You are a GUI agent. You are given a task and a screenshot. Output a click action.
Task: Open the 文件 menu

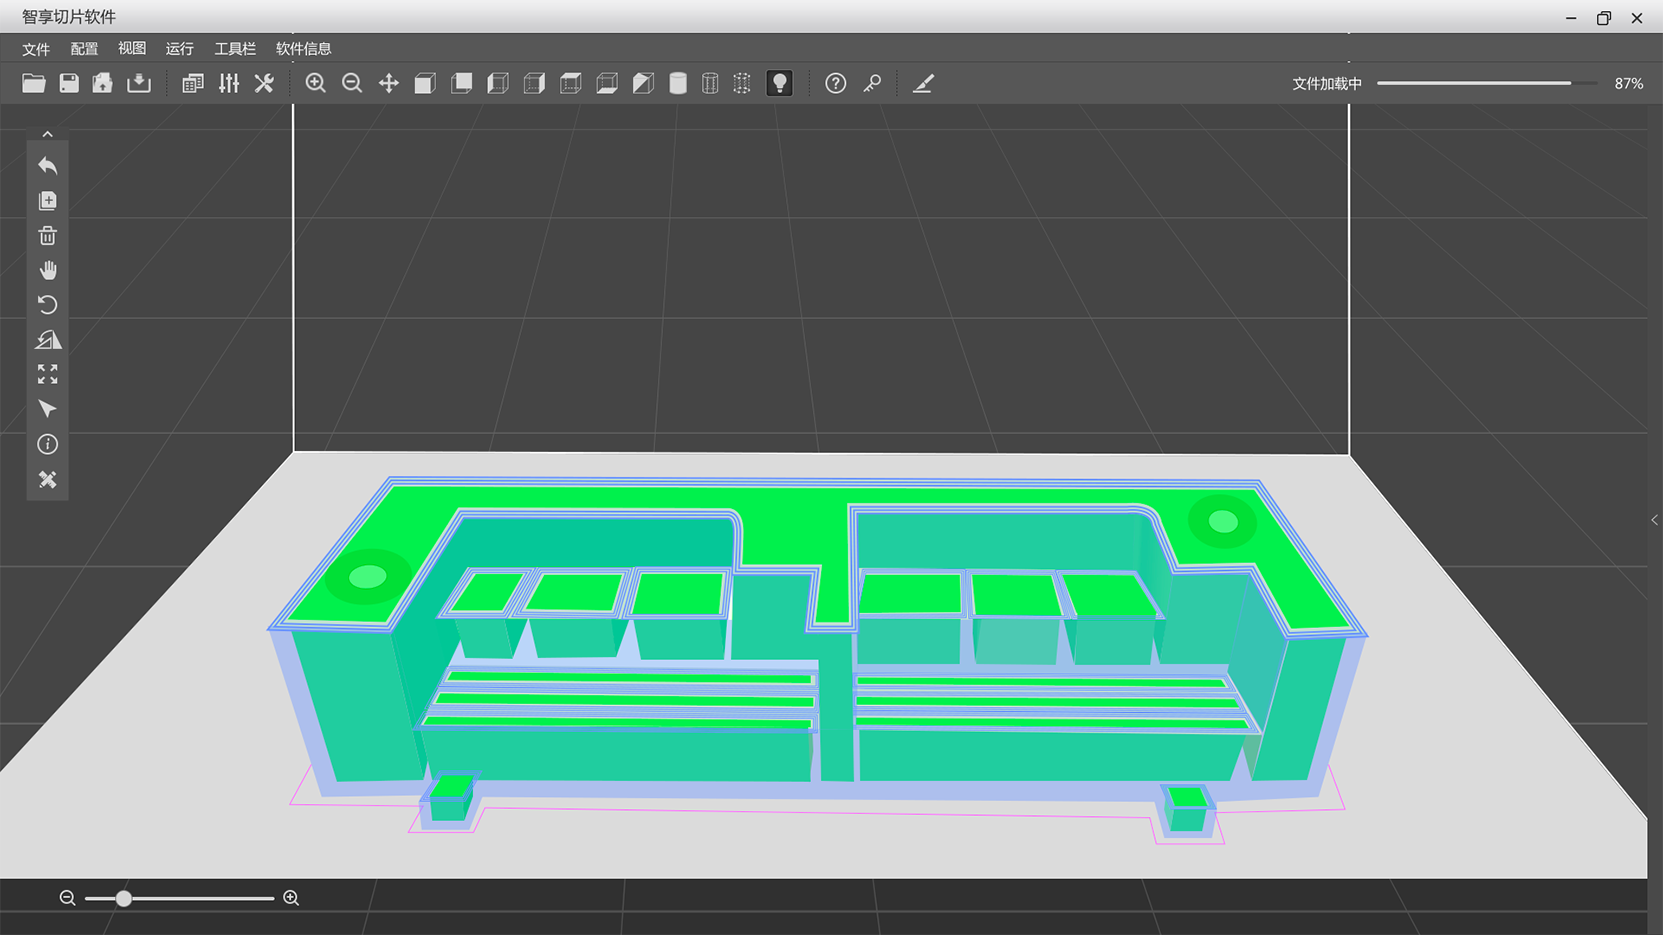tap(36, 48)
